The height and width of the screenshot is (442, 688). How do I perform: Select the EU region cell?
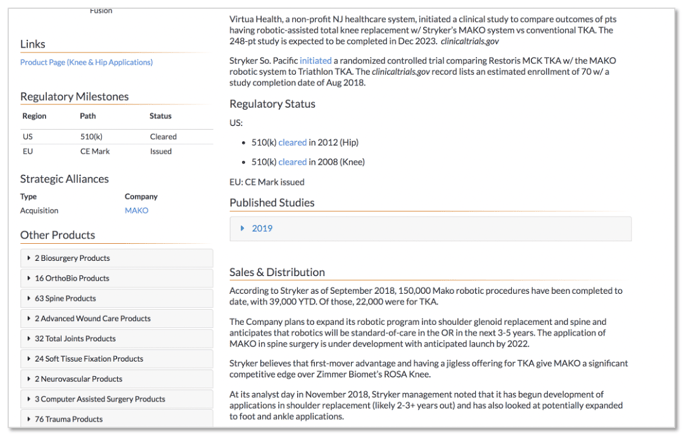tap(28, 151)
